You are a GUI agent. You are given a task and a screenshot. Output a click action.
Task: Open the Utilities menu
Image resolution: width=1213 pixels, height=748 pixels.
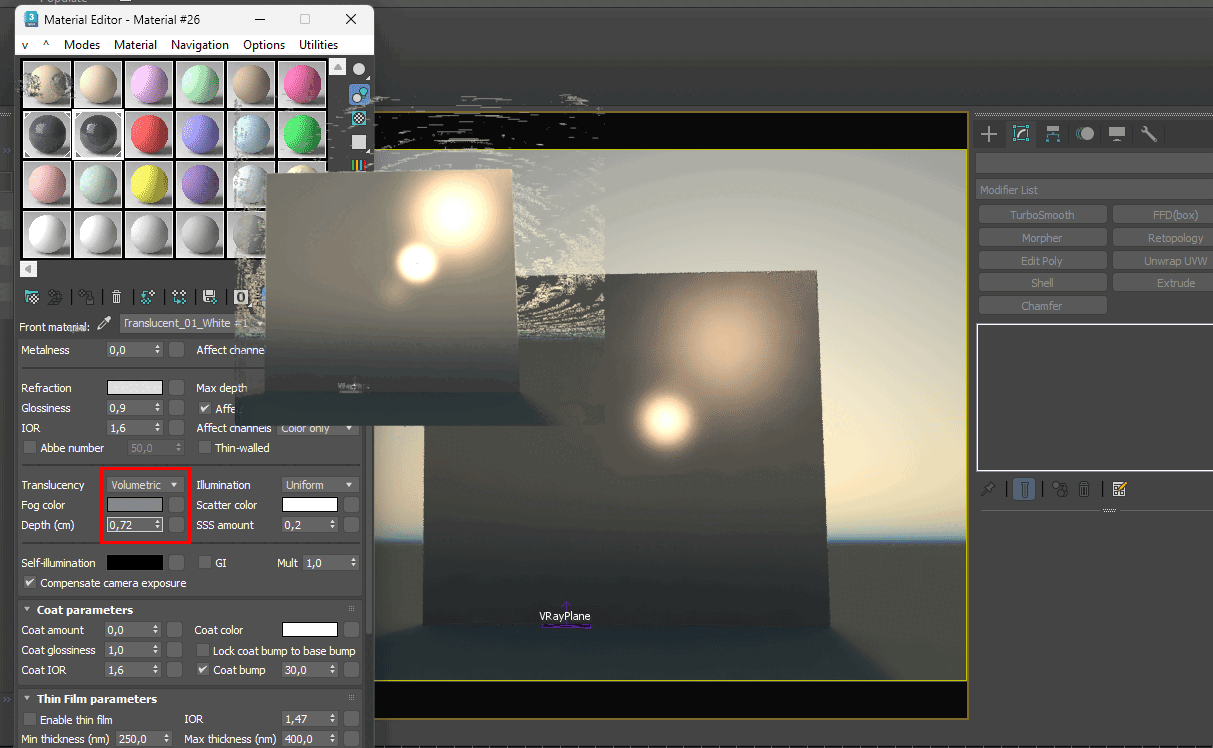319,45
